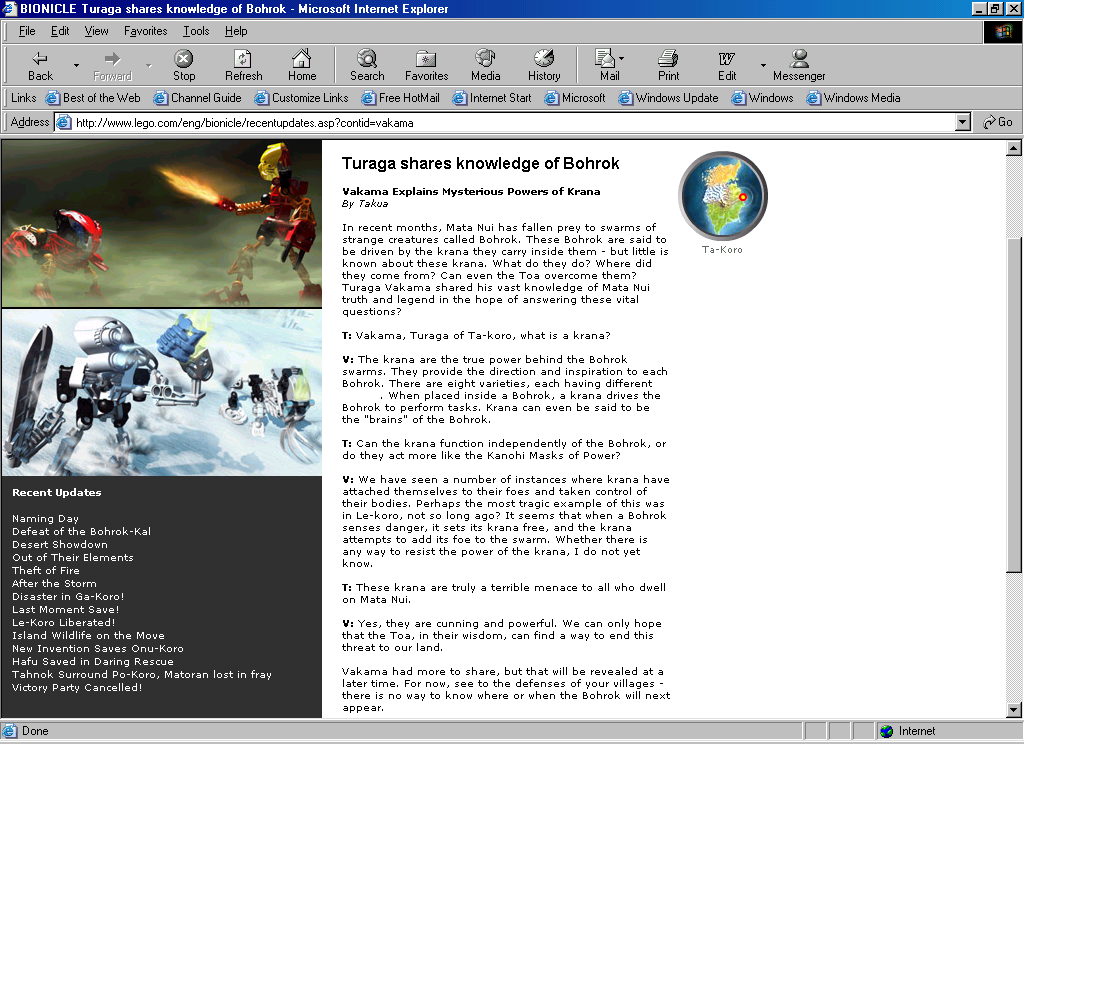Open the Naming Day update
This screenshot has width=1100, height=1000.
(45, 519)
